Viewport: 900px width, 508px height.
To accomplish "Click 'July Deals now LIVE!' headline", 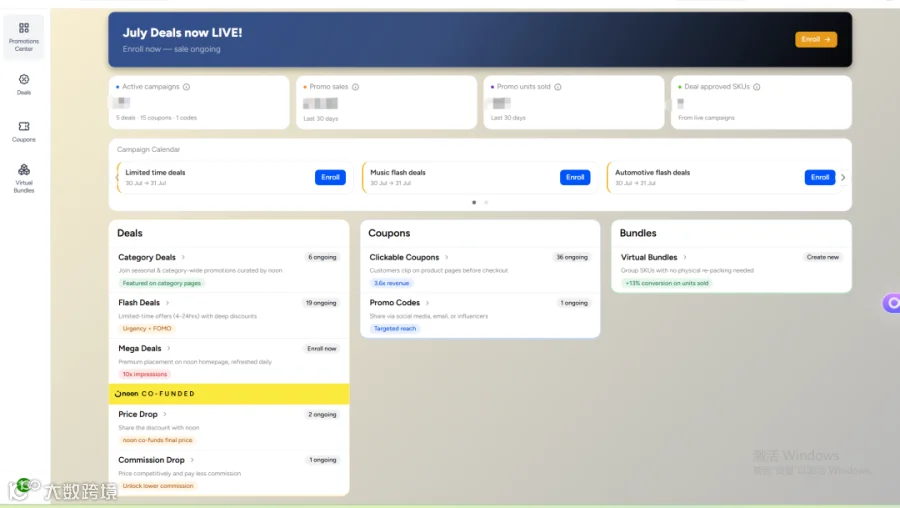I will pyautogui.click(x=183, y=33).
